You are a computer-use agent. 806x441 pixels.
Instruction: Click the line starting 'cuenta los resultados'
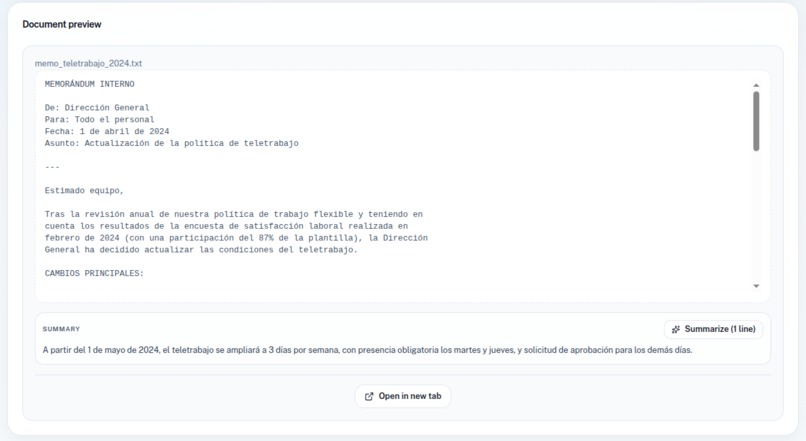[226, 226]
